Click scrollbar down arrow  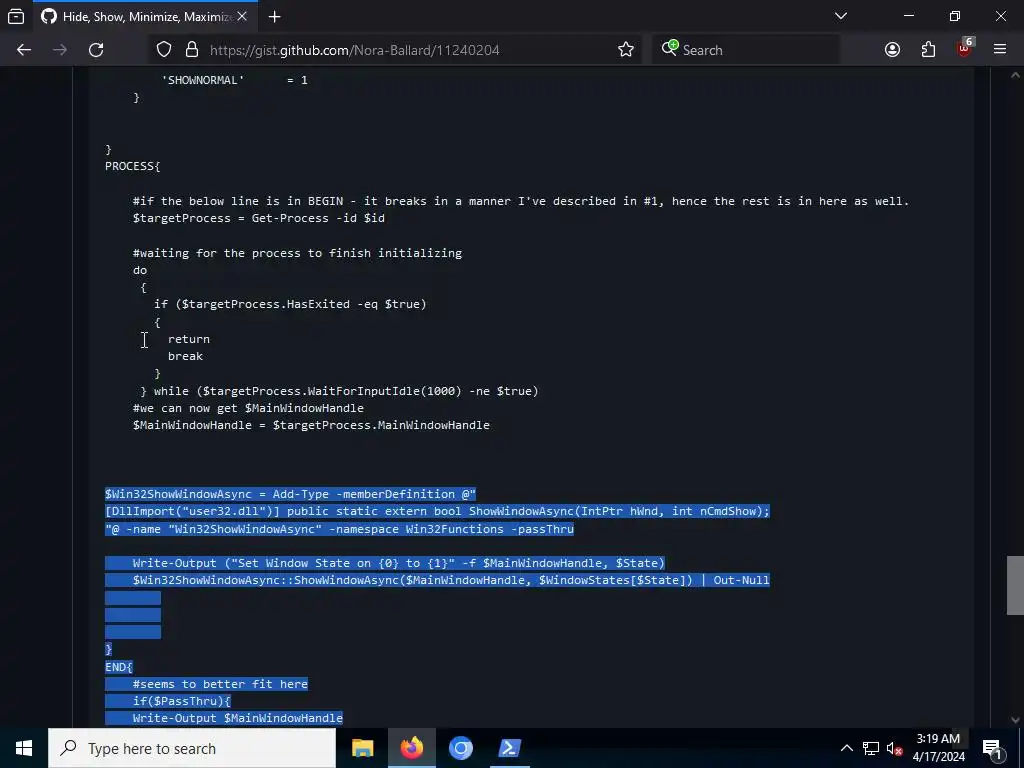coord(1015,720)
